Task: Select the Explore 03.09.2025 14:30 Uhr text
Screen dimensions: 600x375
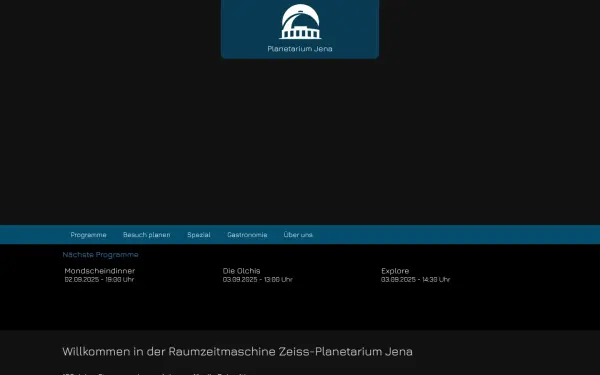Action: [416, 279]
